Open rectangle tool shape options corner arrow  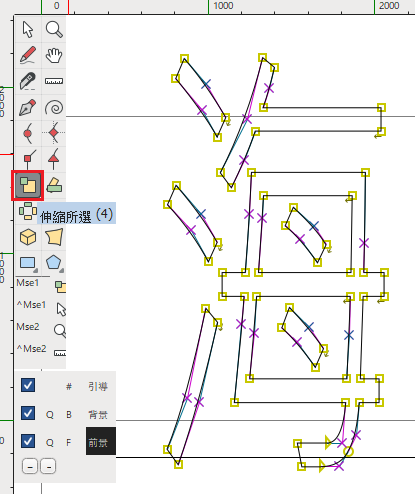pyautogui.click(x=36, y=270)
